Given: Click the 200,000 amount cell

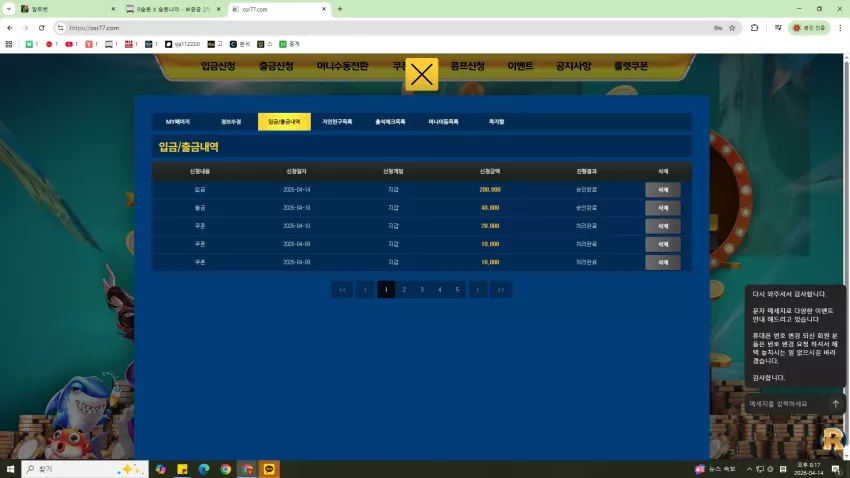Looking at the screenshot, I should tap(490, 190).
